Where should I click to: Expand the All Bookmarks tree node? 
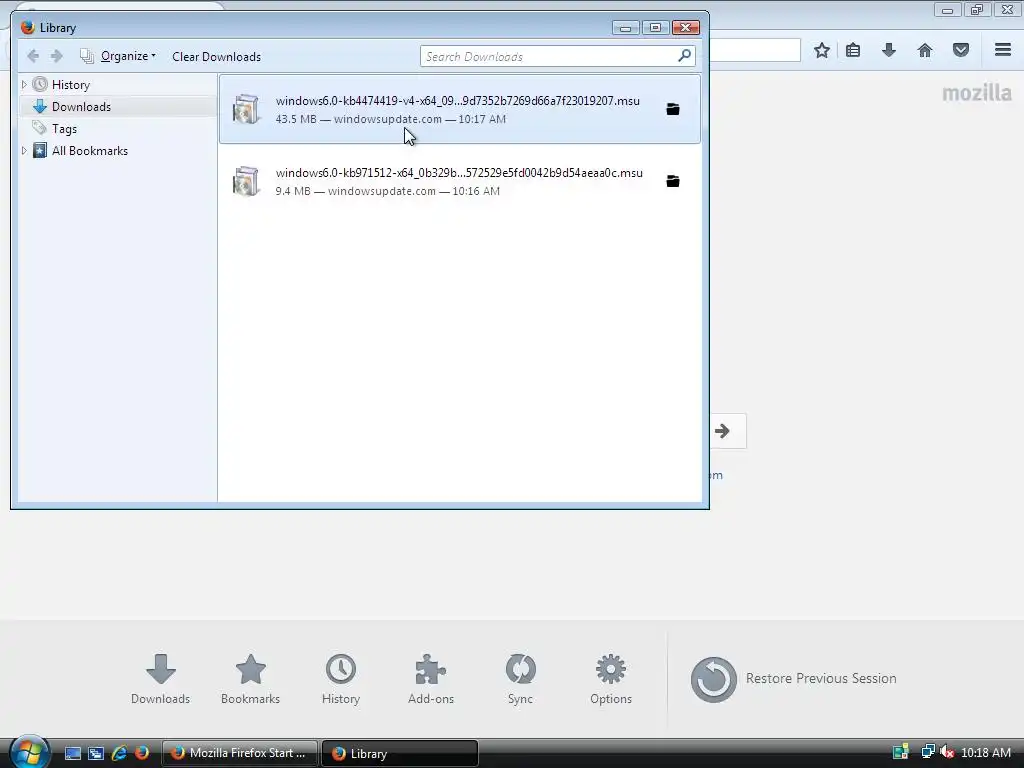(24, 151)
